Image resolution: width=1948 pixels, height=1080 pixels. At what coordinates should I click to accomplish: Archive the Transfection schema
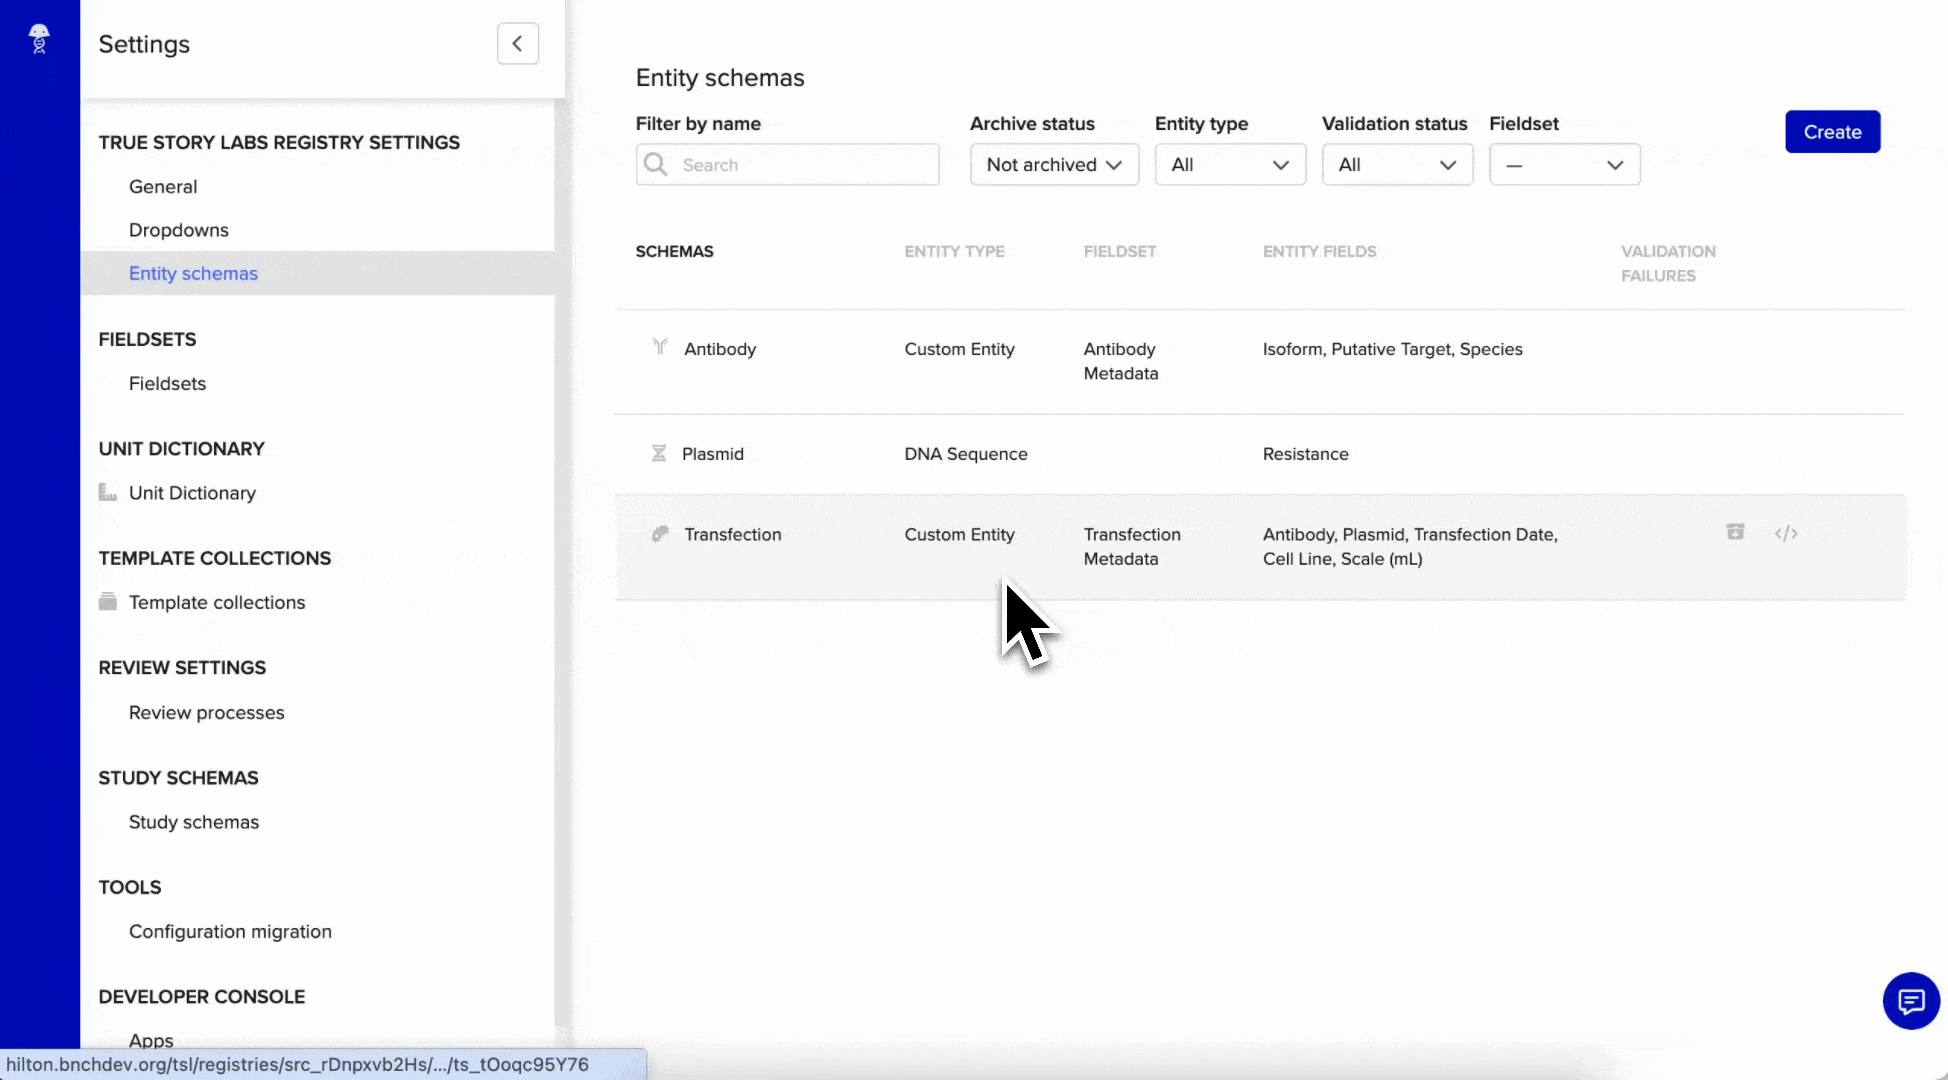[1735, 533]
